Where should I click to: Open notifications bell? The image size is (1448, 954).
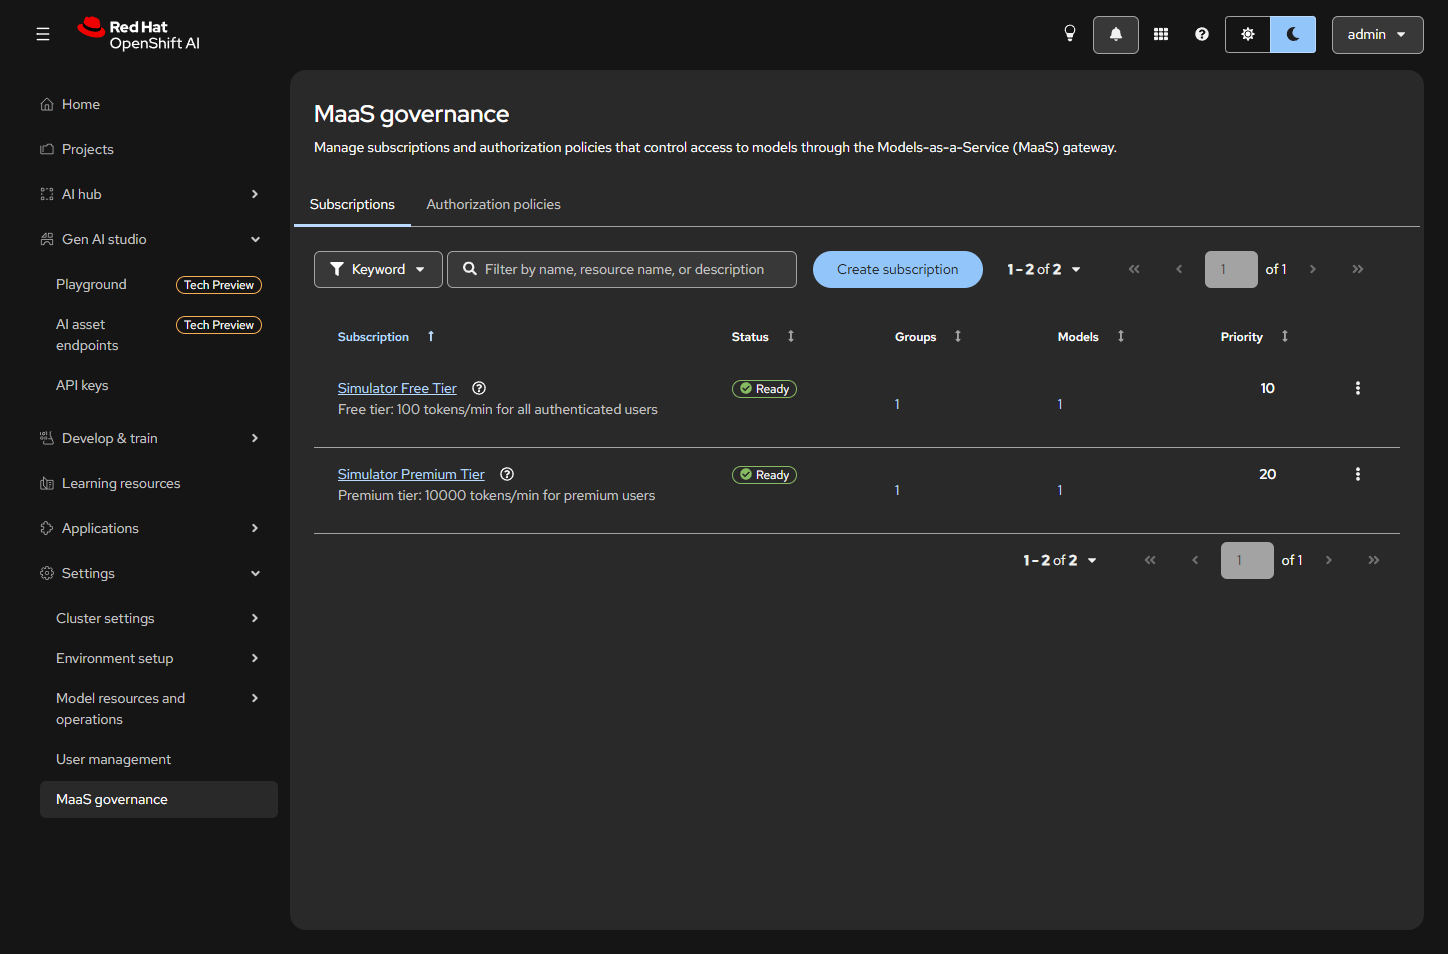tap(1116, 34)
